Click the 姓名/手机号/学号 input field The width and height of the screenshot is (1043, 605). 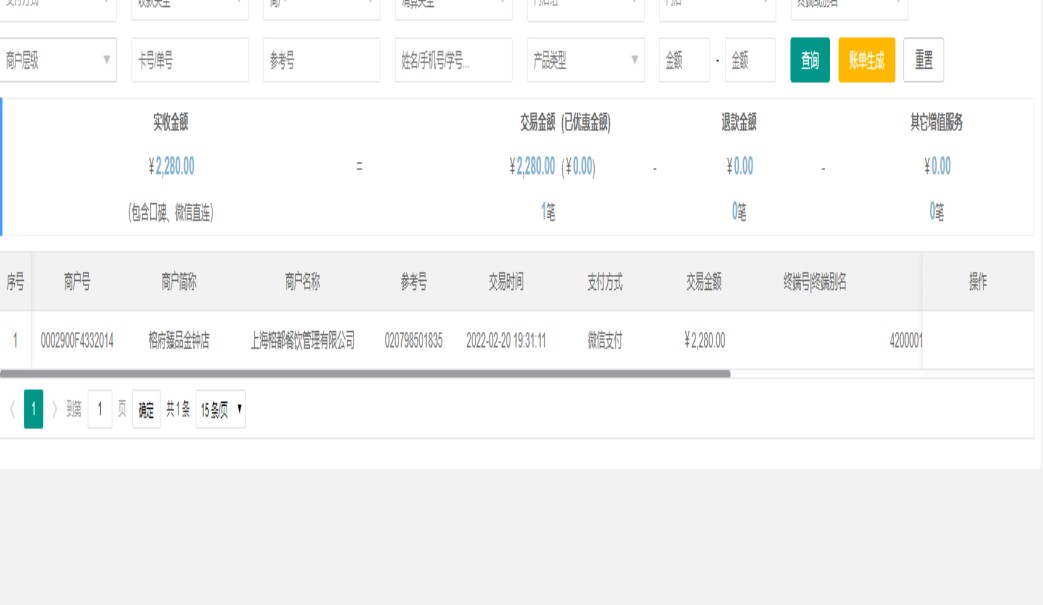pos(453,61)
